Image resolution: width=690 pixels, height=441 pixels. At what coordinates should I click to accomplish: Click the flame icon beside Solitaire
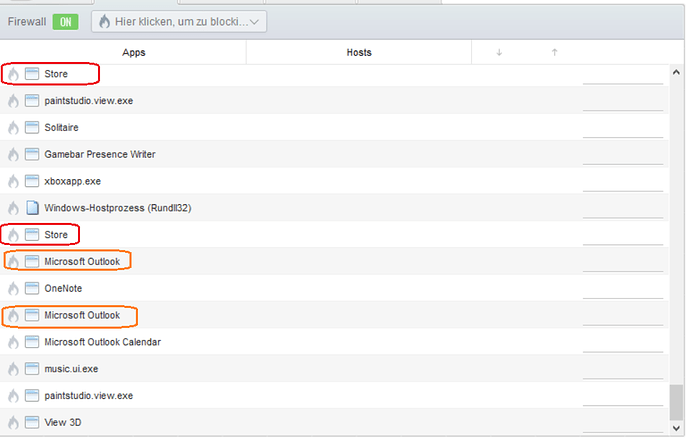[13, 128]
